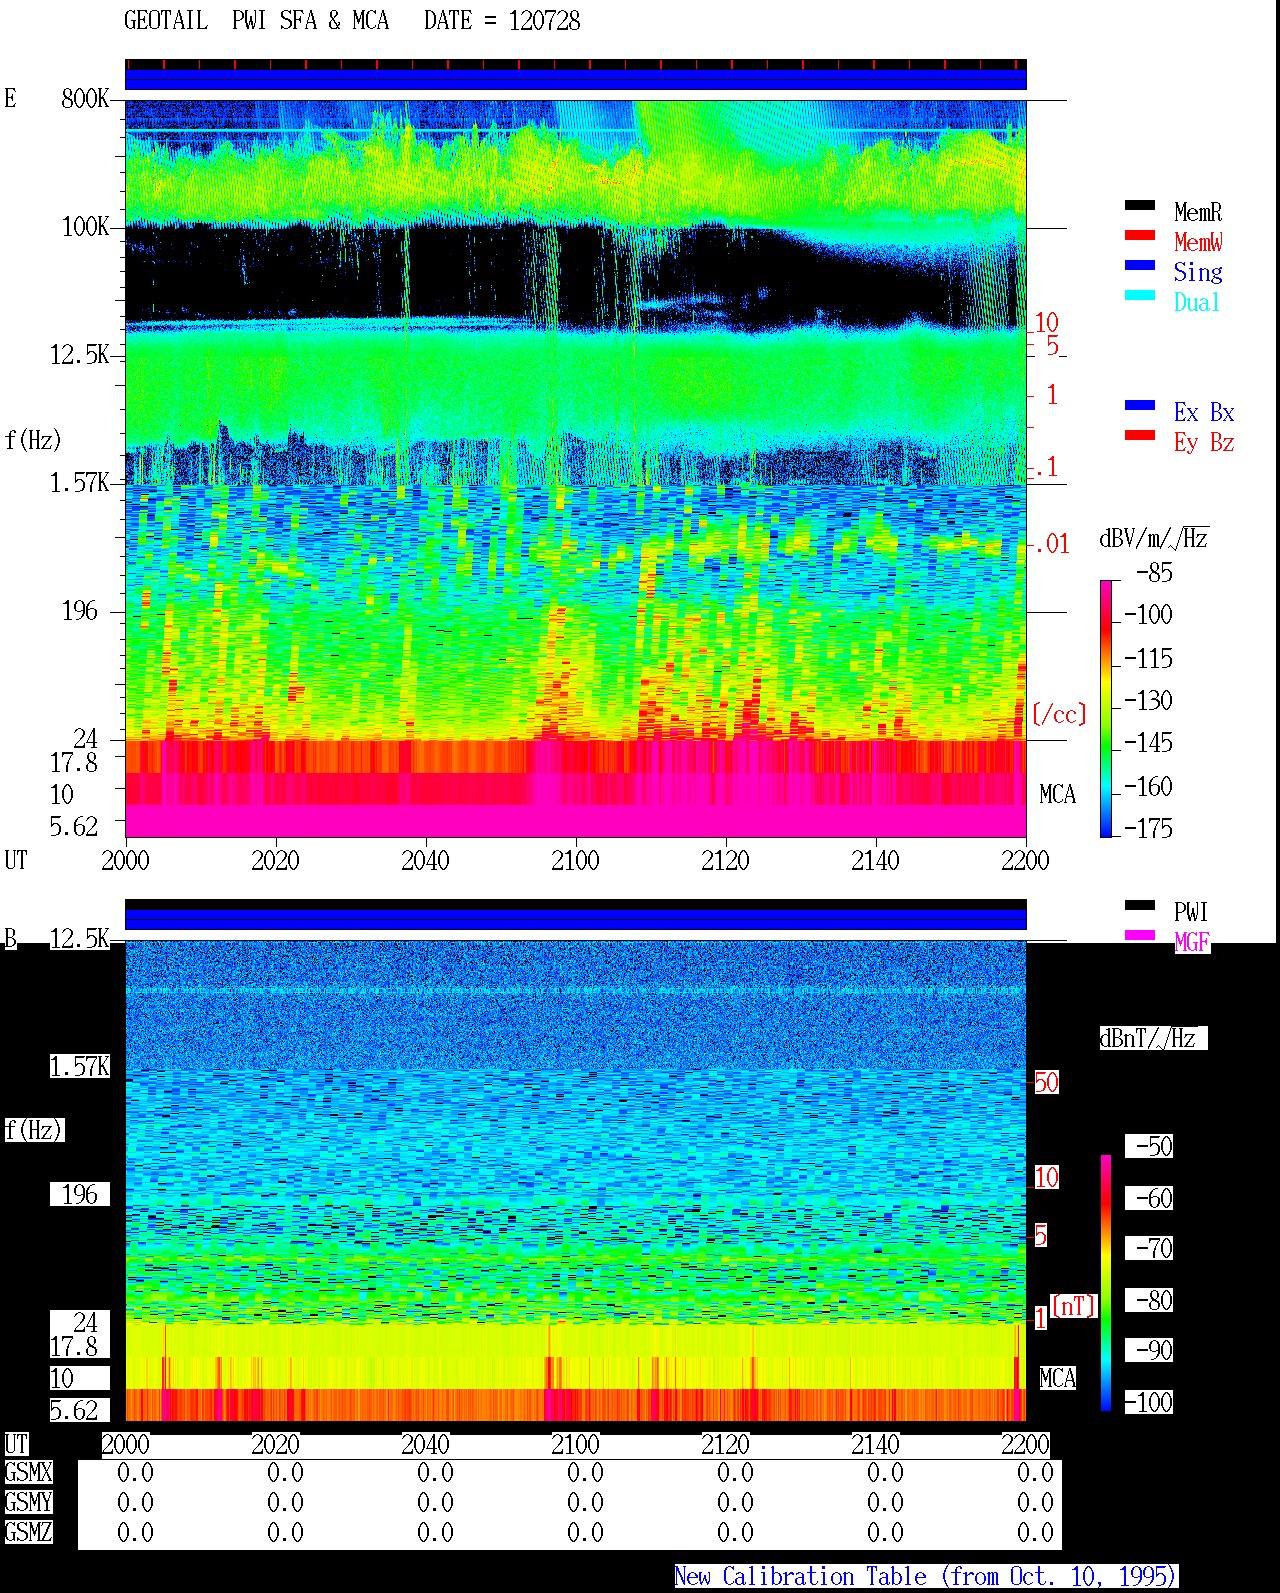The image size is (1280, 1593).
Task: Click the GSMX row label
Action: [x=28, y=1472]
